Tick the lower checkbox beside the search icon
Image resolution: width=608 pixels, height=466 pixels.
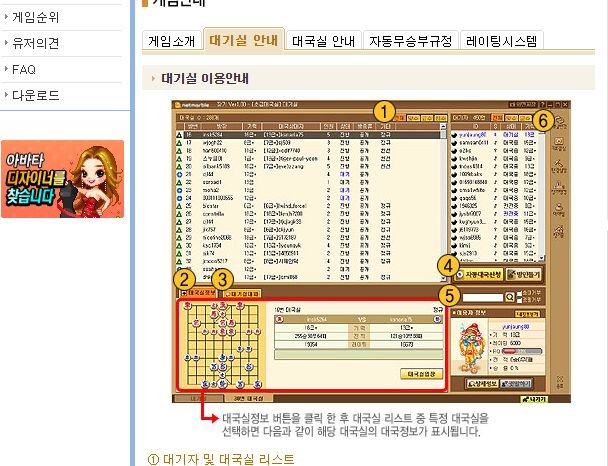click(x=520, y=300)
